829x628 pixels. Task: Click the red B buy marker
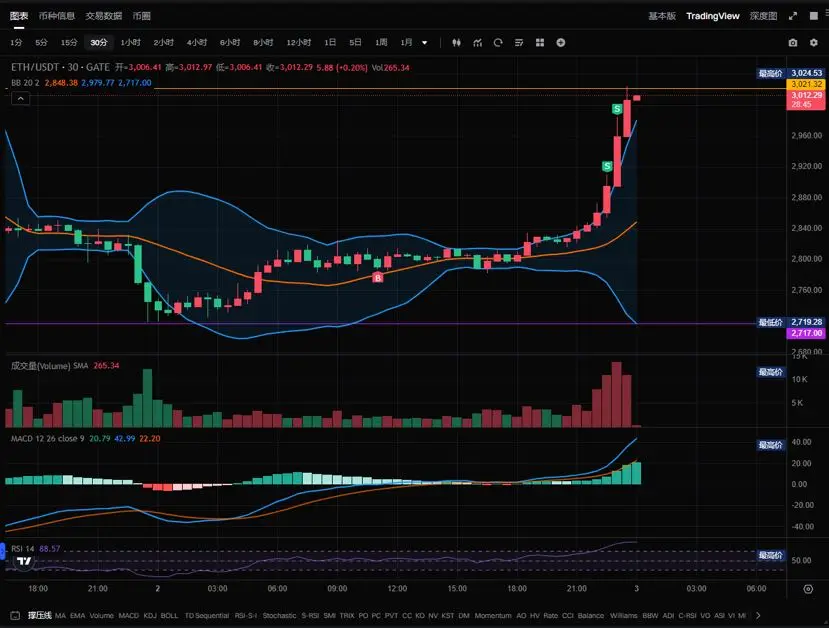[x=377, y=278]
